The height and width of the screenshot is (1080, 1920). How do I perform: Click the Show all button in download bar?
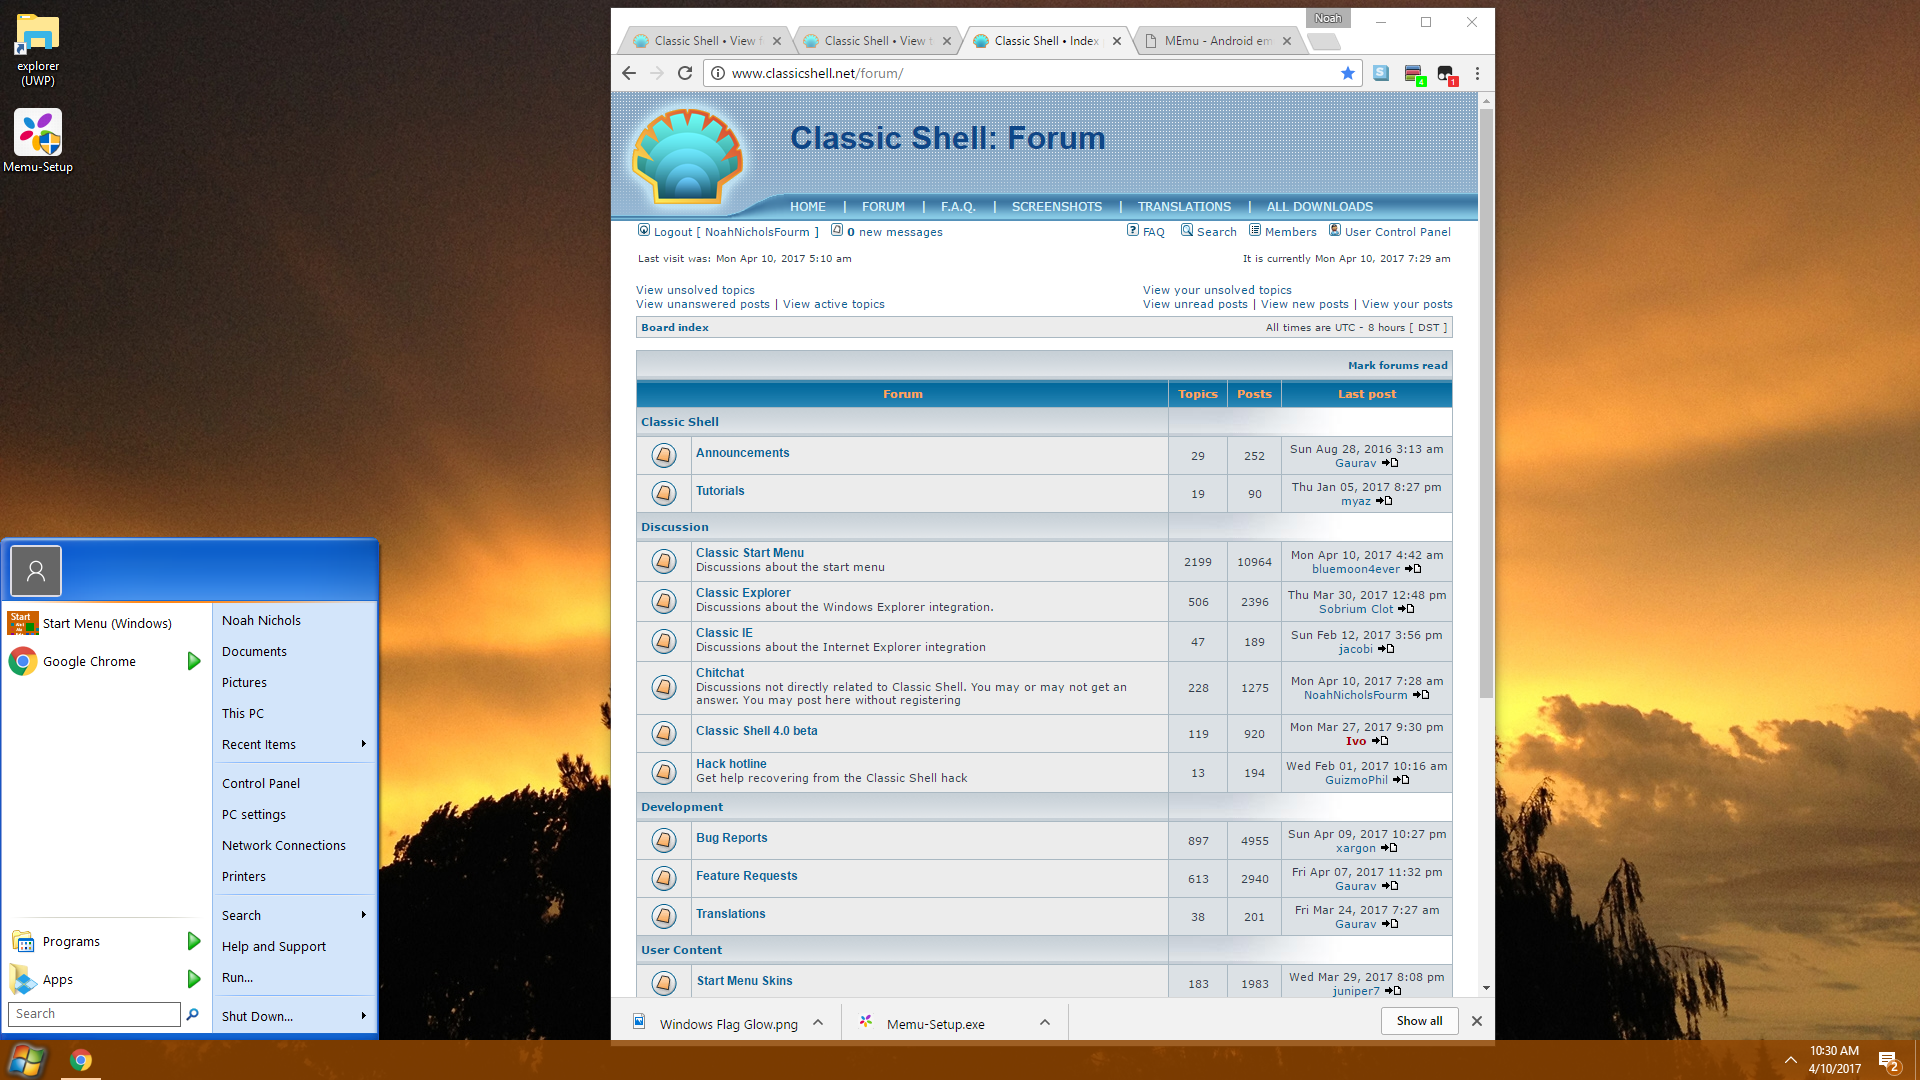click(1419, 1019)
